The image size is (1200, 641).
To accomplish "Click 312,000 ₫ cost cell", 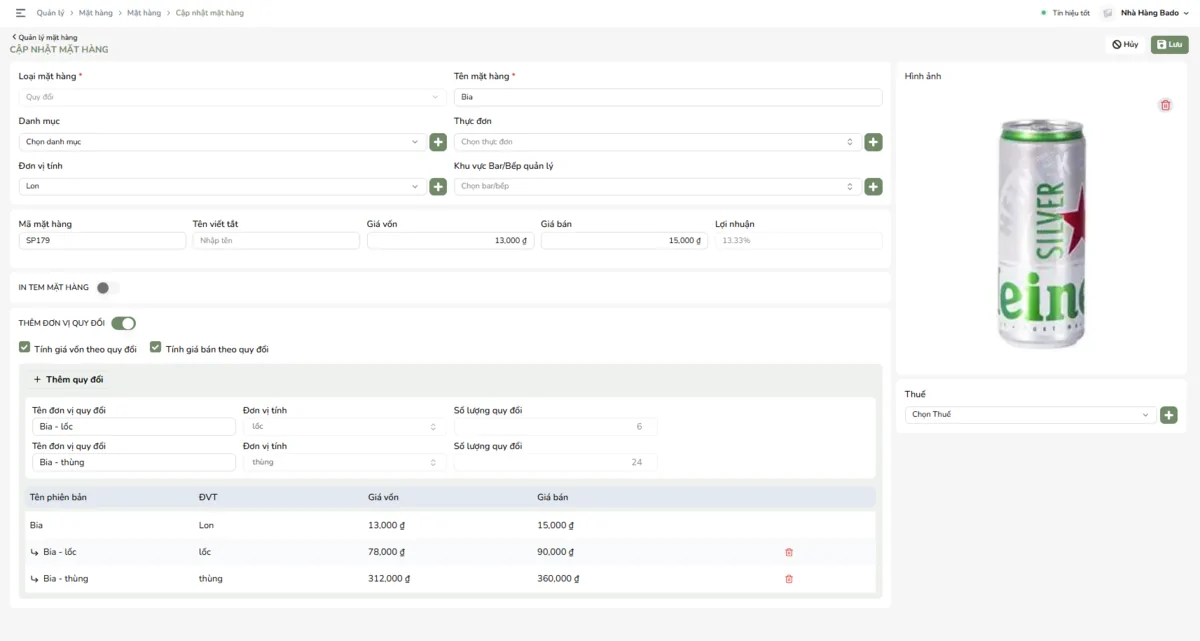I will point(389,578).
